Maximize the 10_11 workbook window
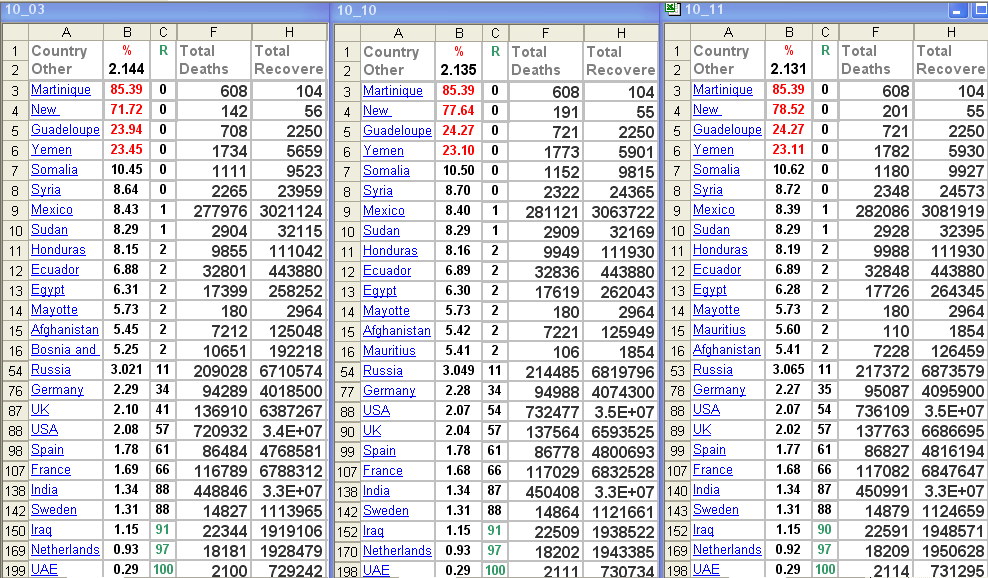 [x=977, y=10]
